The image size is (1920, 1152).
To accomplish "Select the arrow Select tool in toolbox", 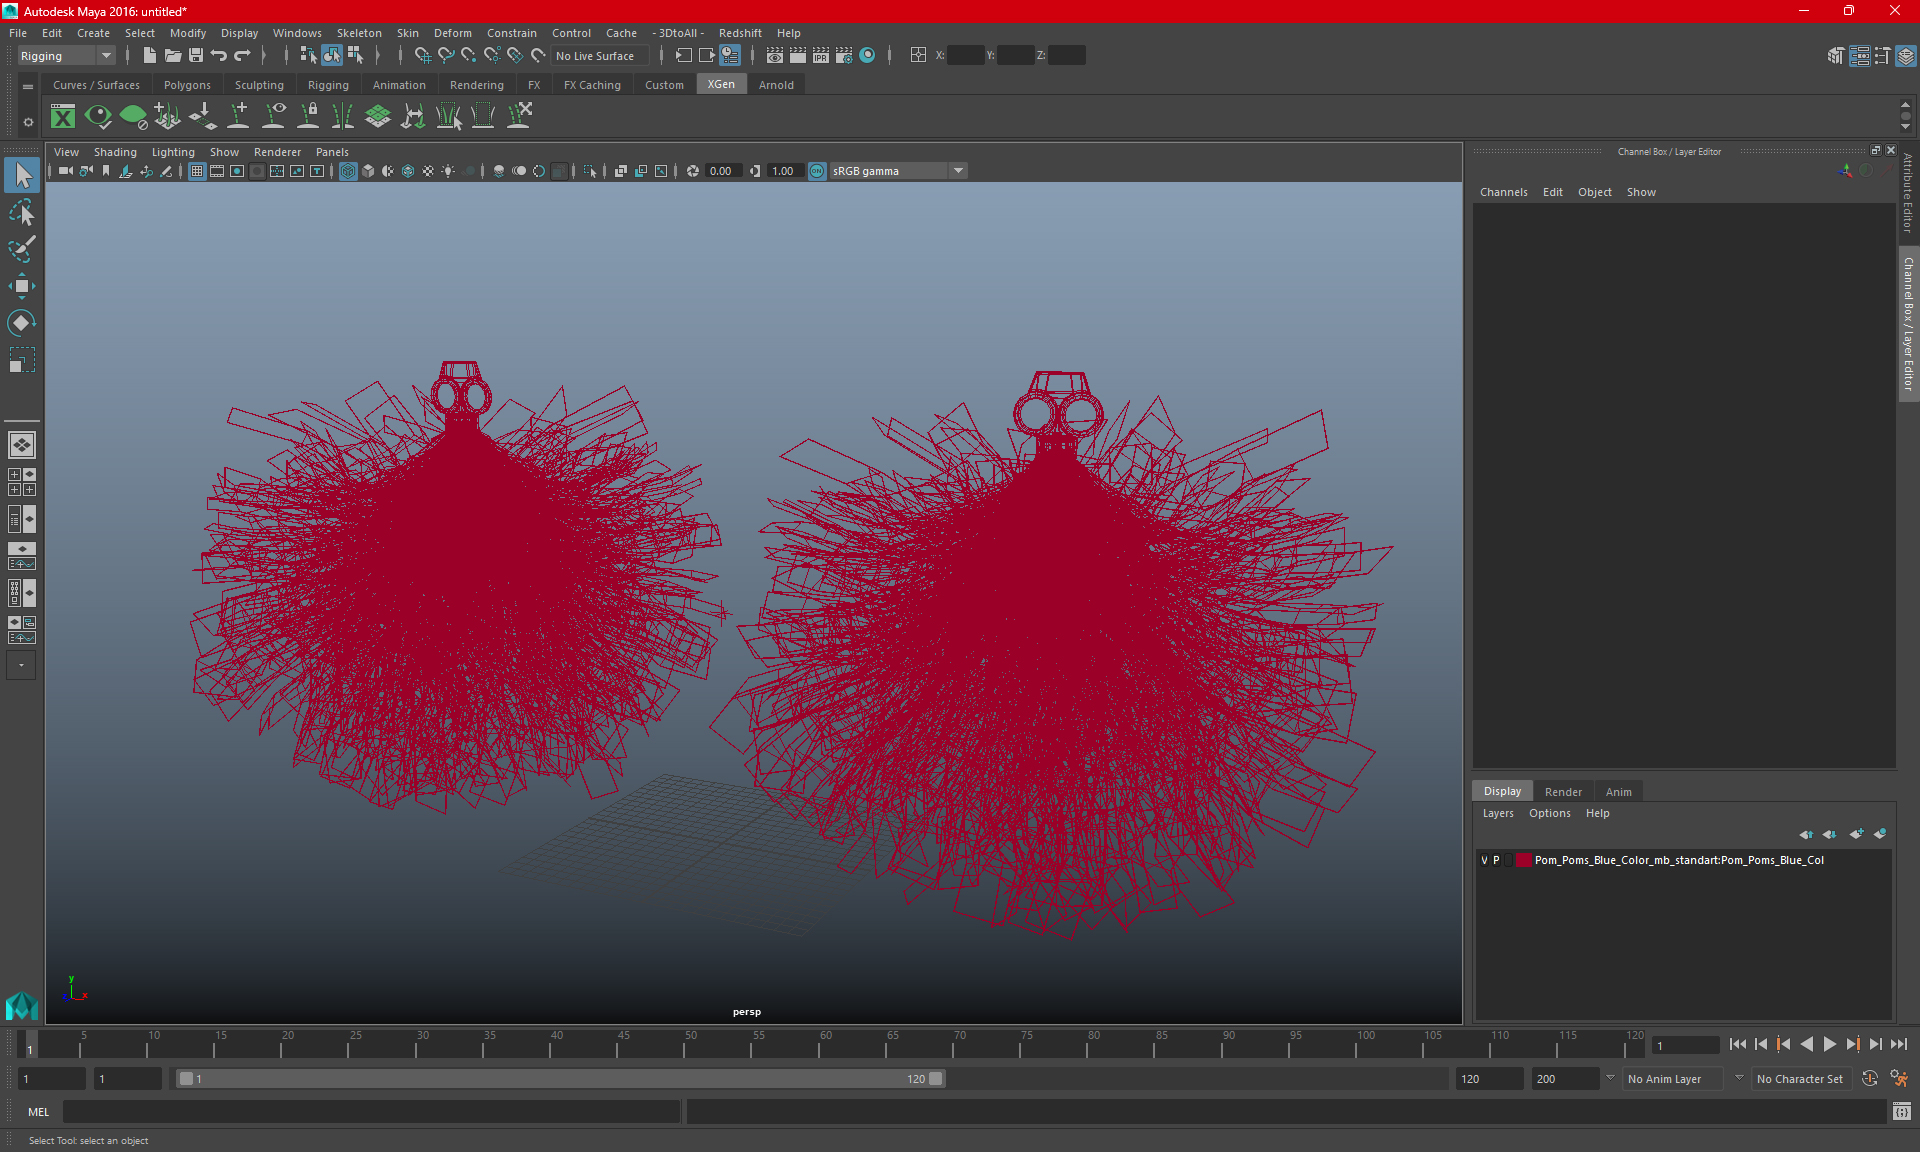I will (22, 176).
